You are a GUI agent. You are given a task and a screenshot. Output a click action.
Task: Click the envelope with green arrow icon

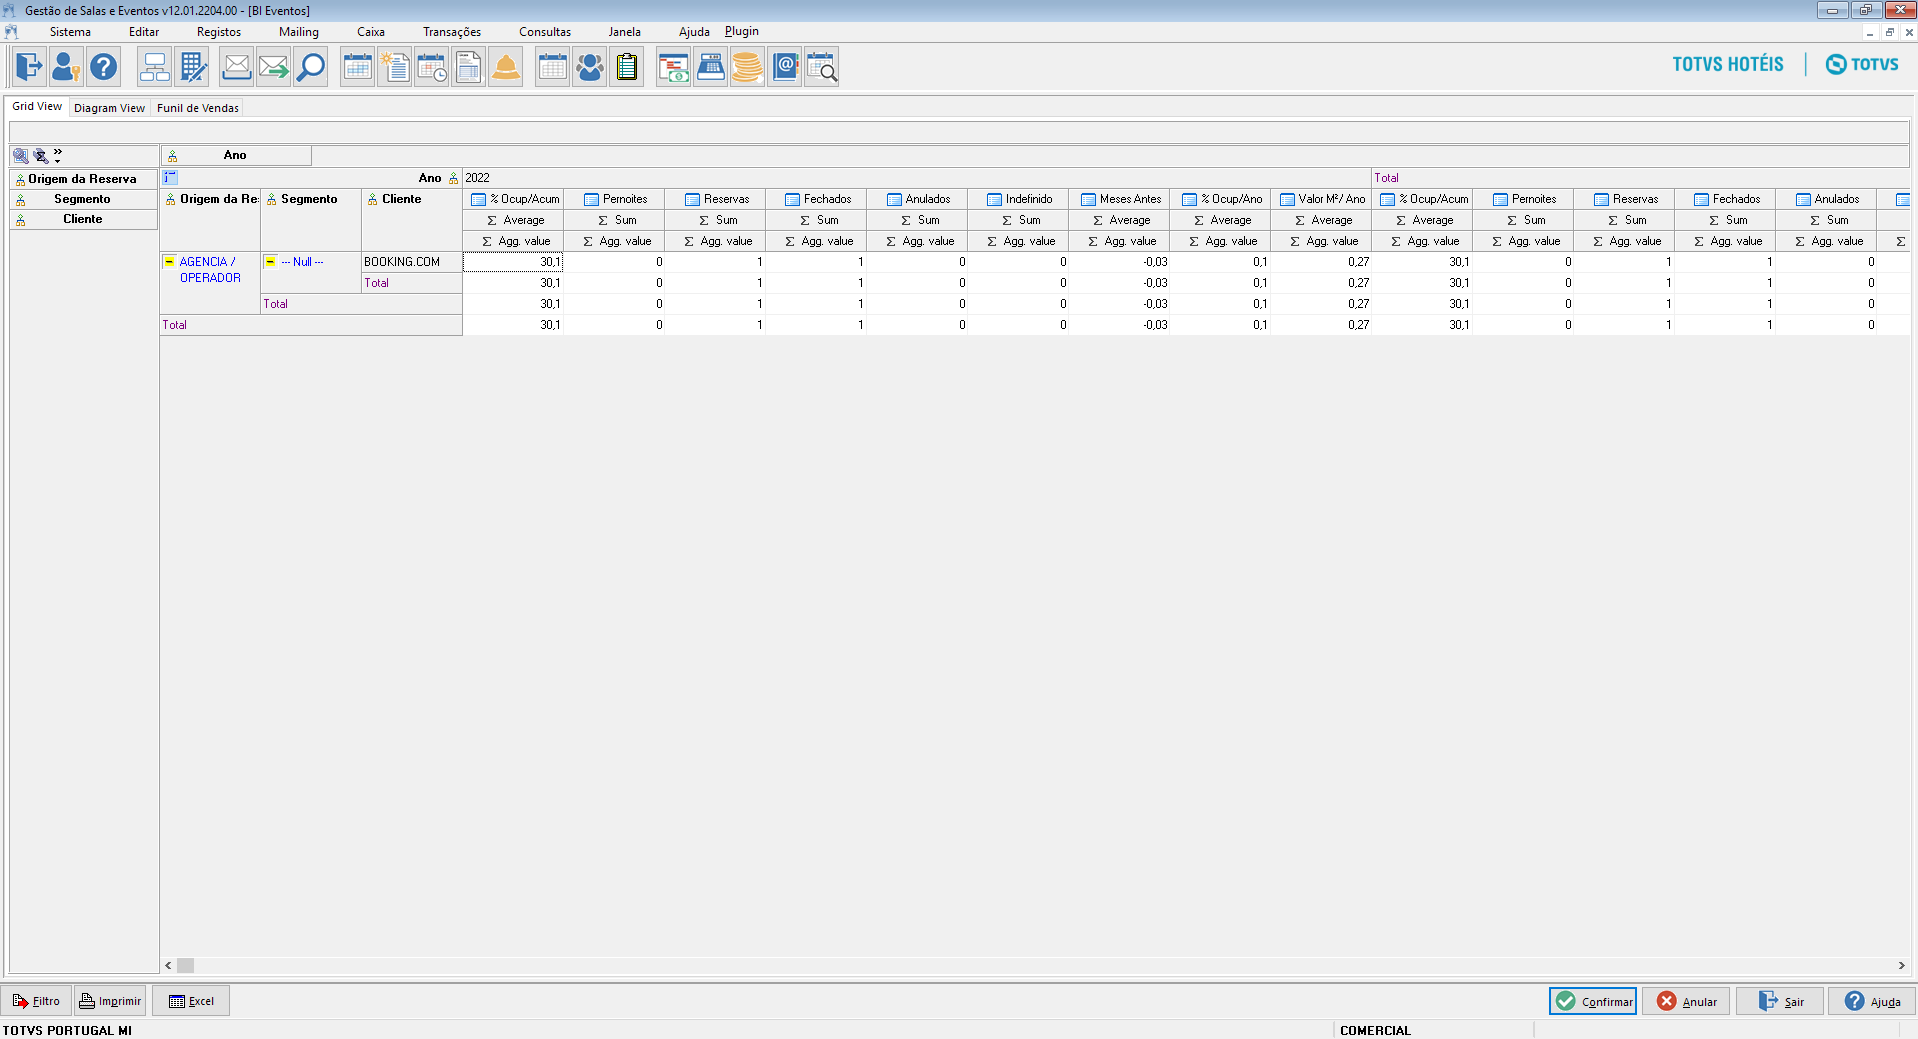coord(273,67)
